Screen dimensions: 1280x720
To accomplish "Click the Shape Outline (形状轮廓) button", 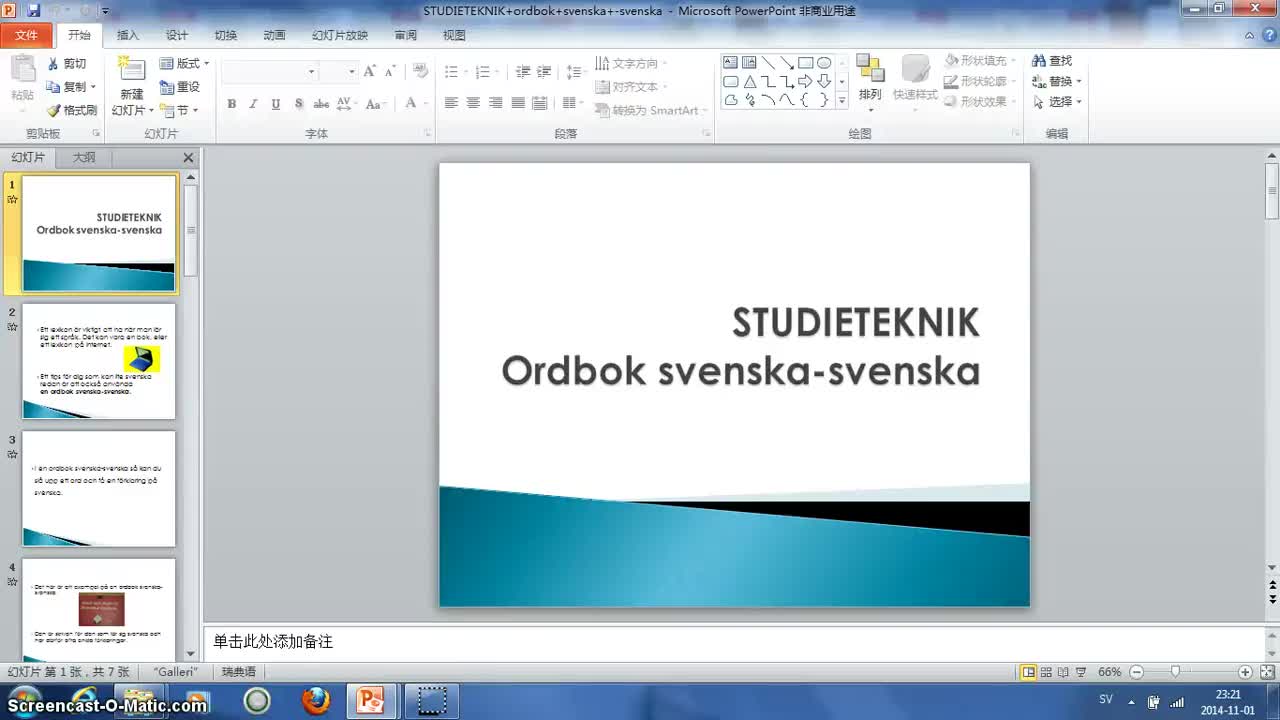I will pyautogui.click(x=981, y=81).
